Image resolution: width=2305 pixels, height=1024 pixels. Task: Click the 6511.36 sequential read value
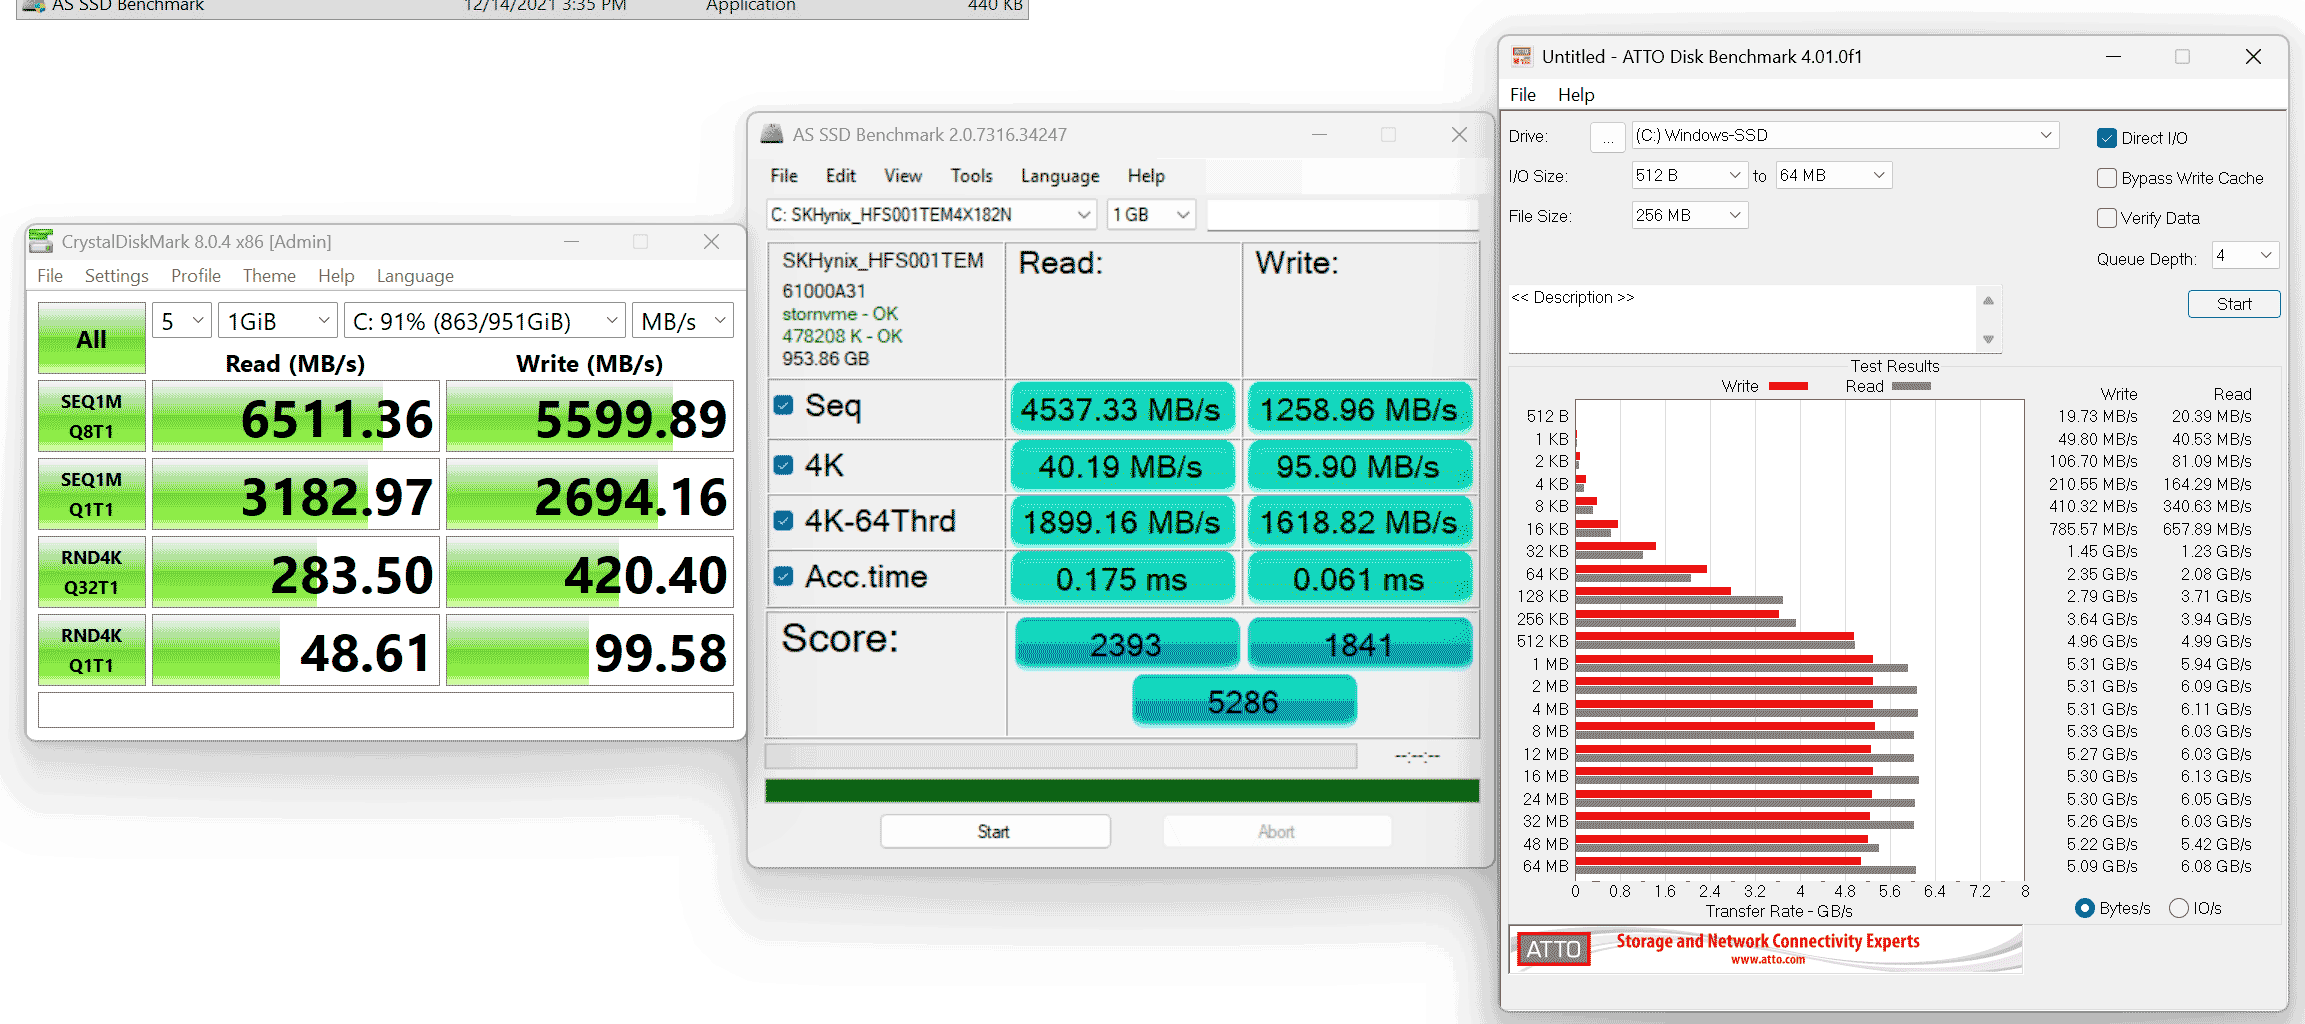296,417
